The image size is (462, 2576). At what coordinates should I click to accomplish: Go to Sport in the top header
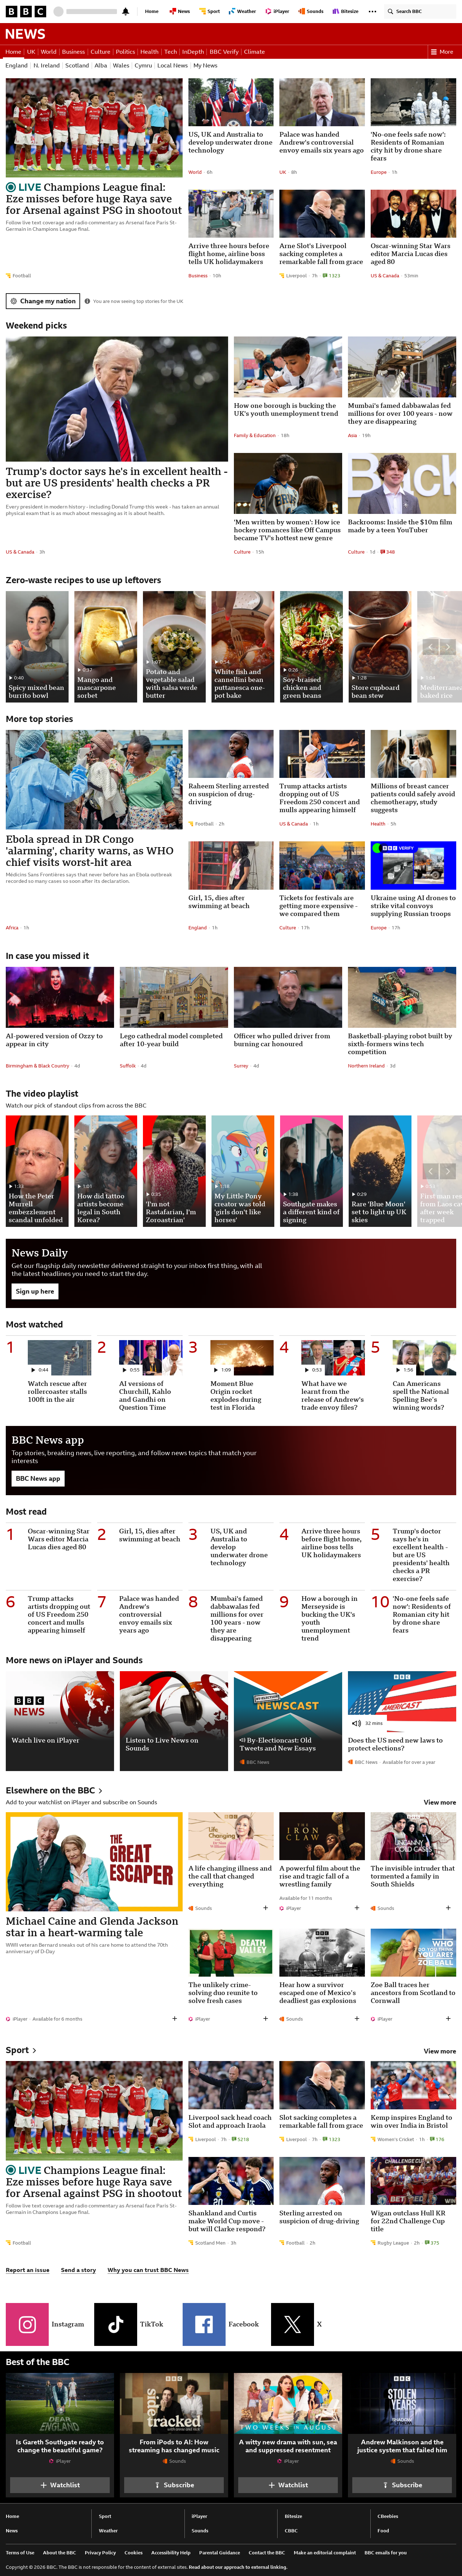tap(210, 12)
